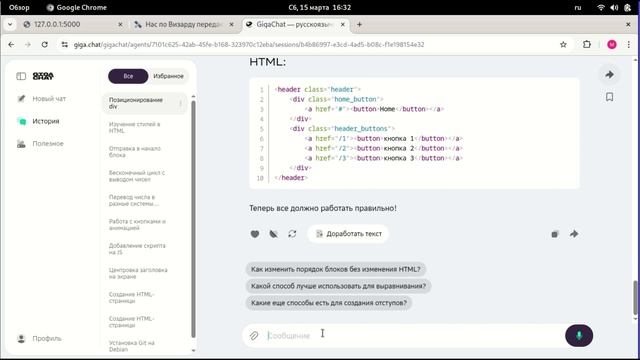Click the microphone voice input button

coord(579,336)
